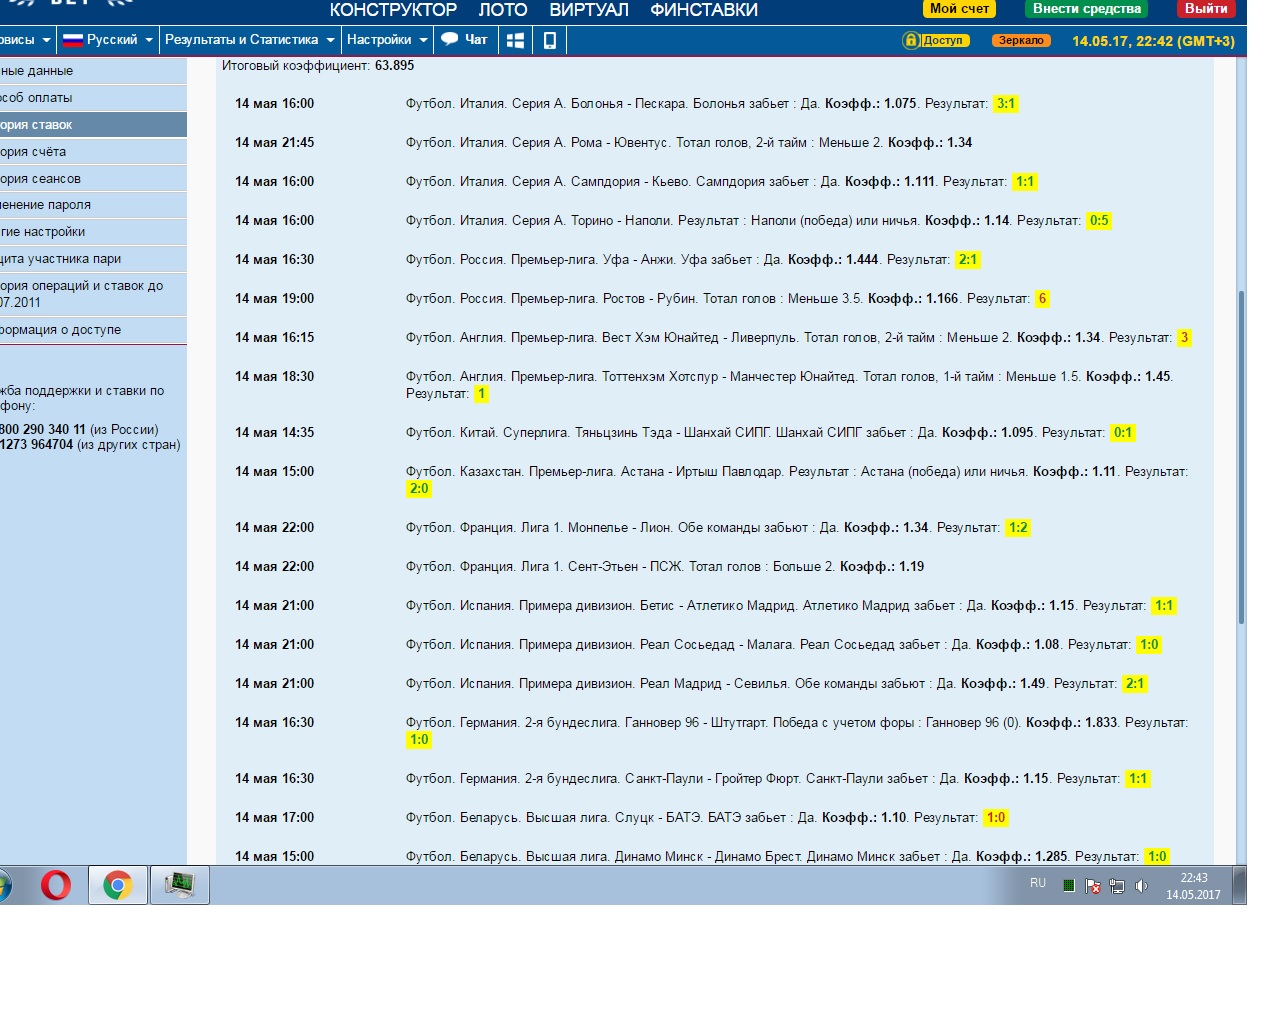Open информация о доступе sidebar item
The image size is (1280, 1024).
pyautogui.click(x=93, y=330)
